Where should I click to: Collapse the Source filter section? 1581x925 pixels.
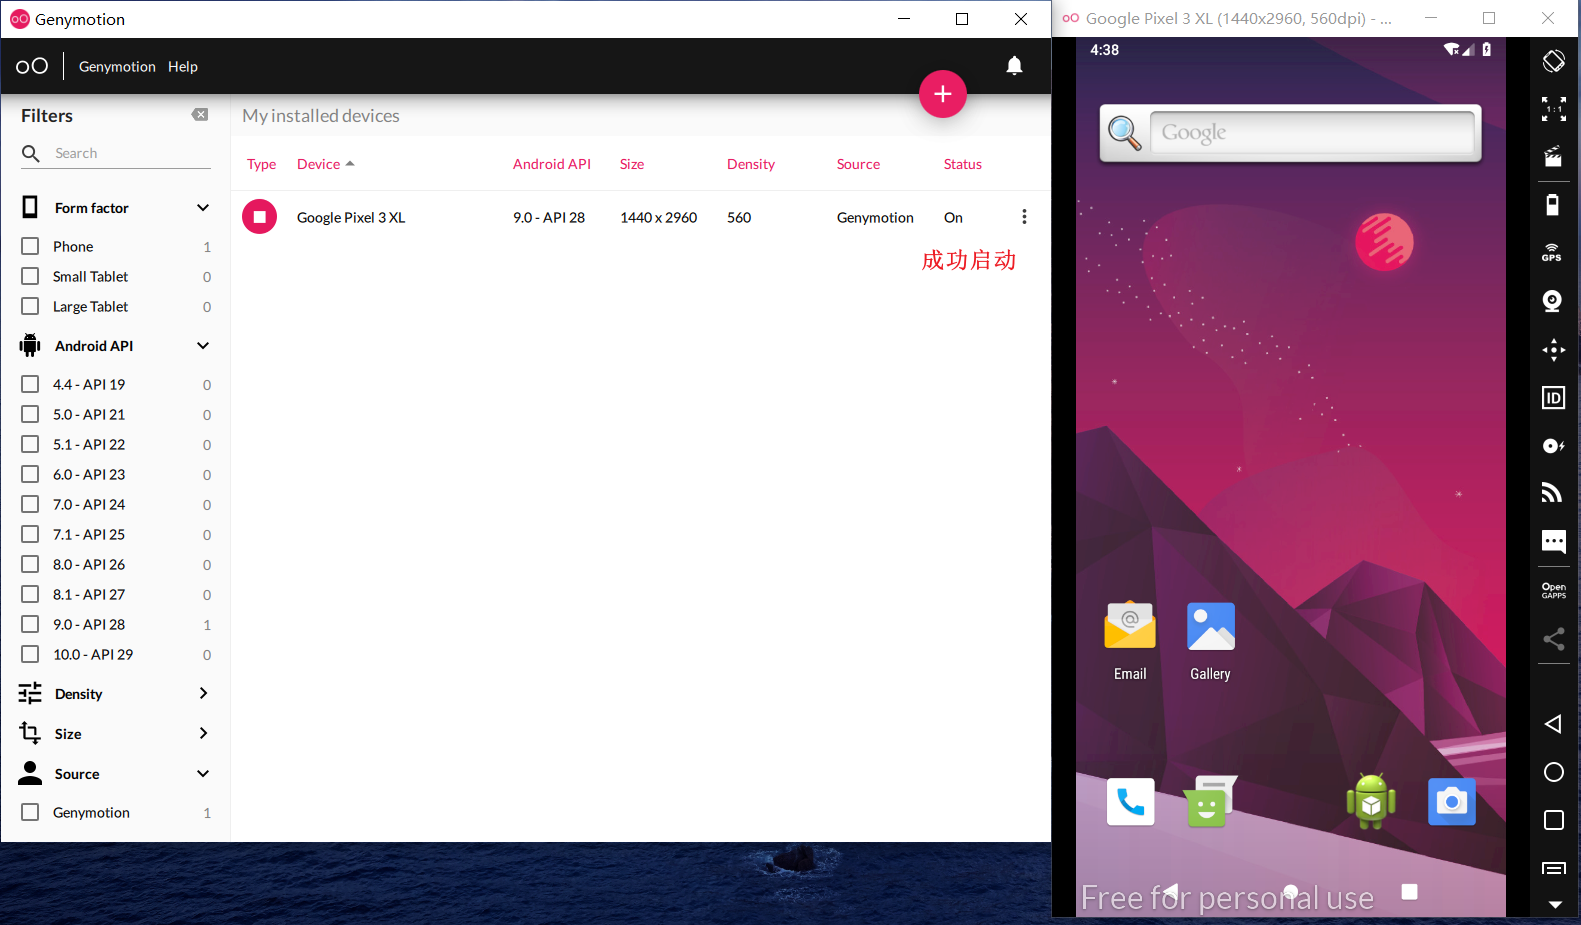[203, 774]
